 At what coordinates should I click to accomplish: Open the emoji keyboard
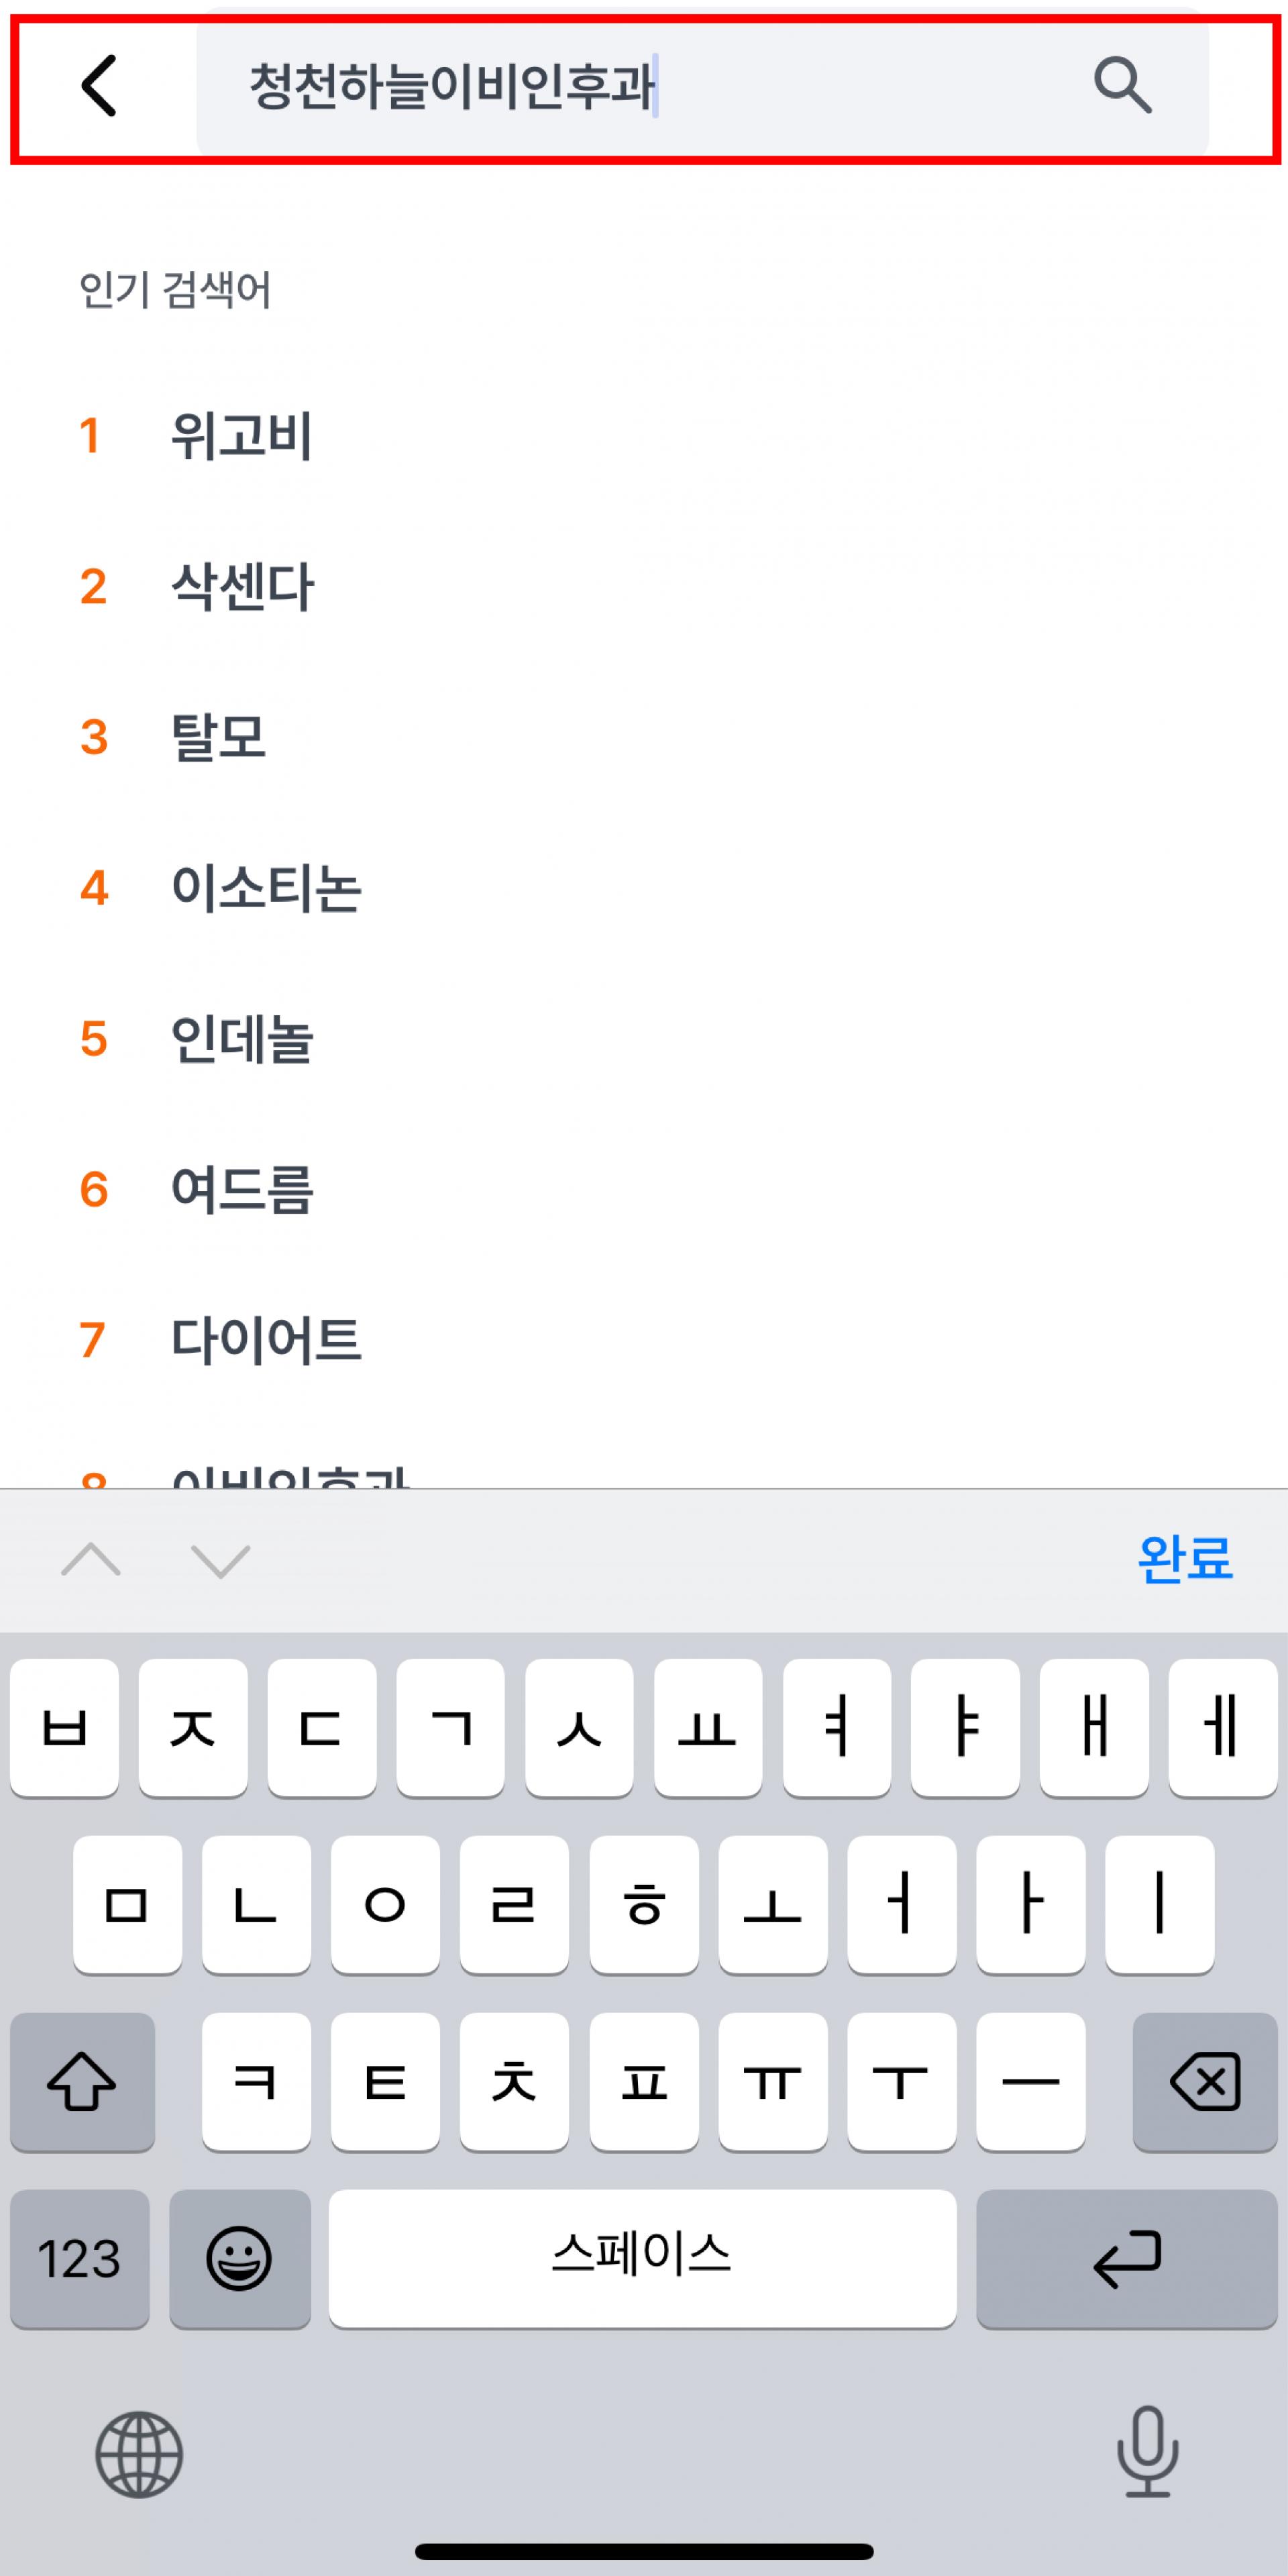239,2259
